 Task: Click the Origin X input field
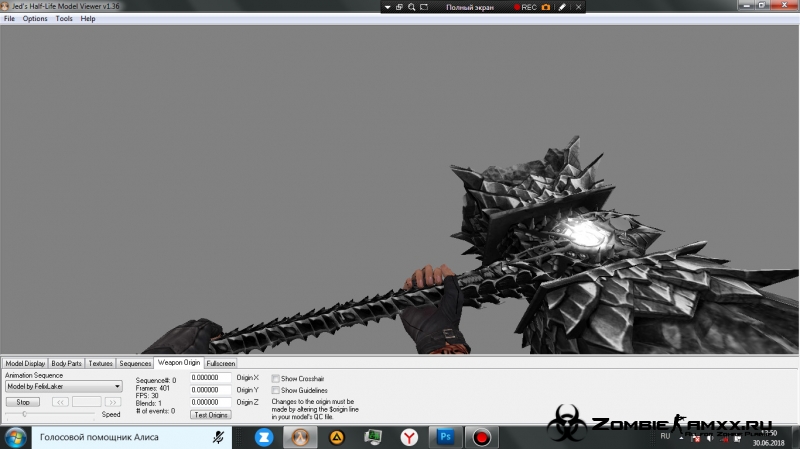click(x=210, y=378)
